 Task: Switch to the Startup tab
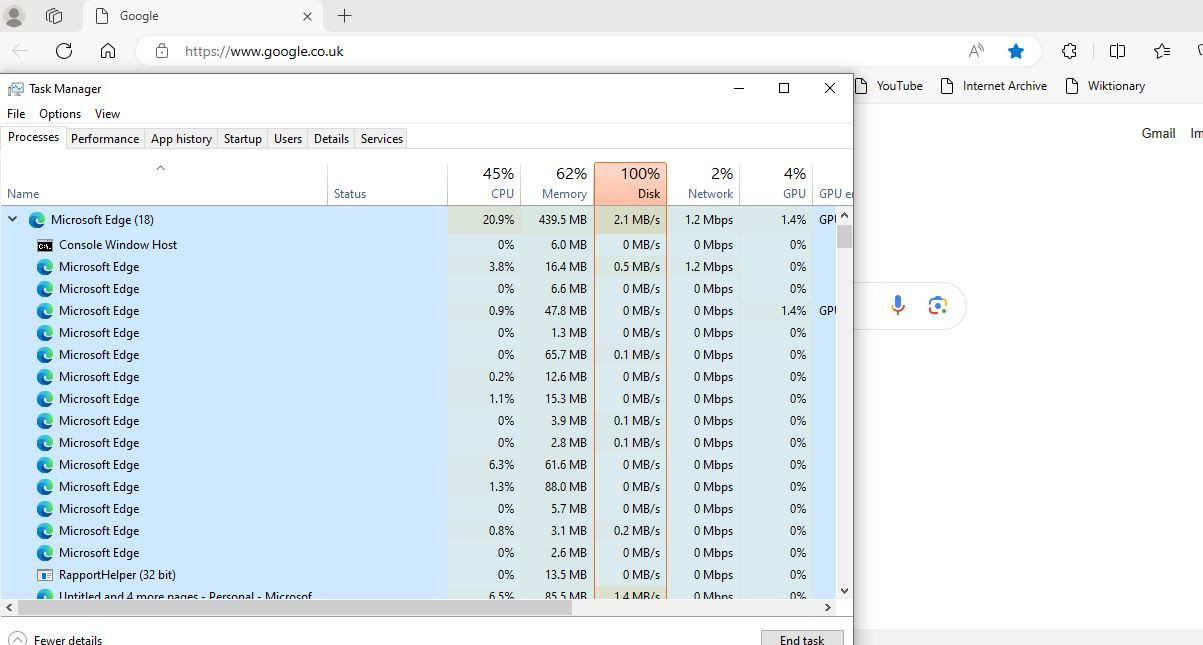point(242,139)
